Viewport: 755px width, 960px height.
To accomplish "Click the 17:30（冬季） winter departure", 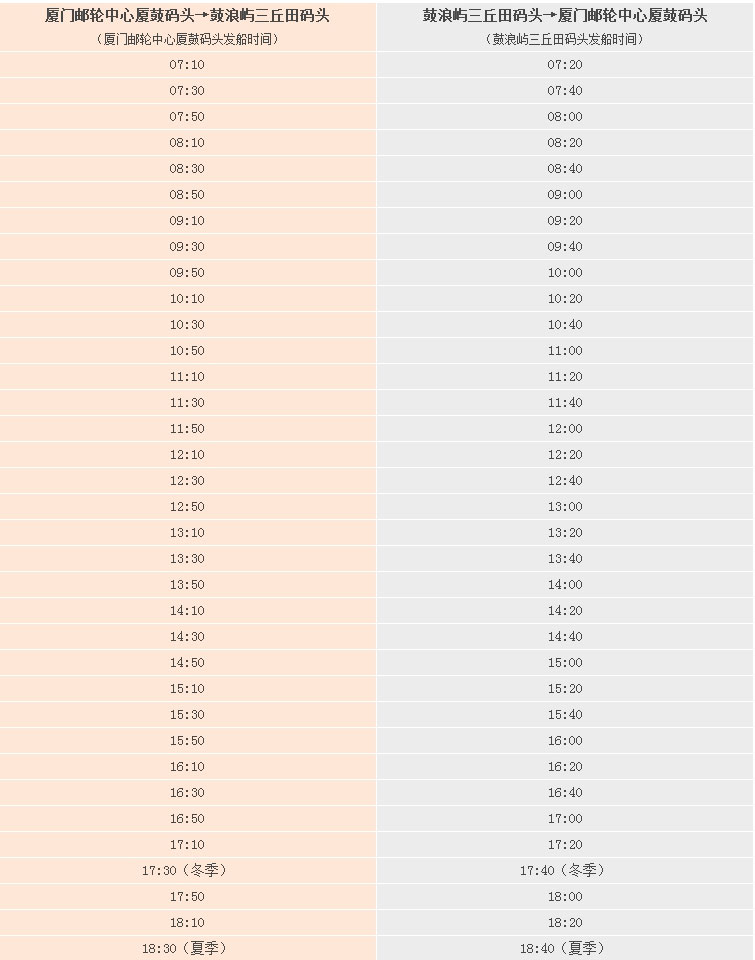I will pyautogui.click(x=187, y=871).
